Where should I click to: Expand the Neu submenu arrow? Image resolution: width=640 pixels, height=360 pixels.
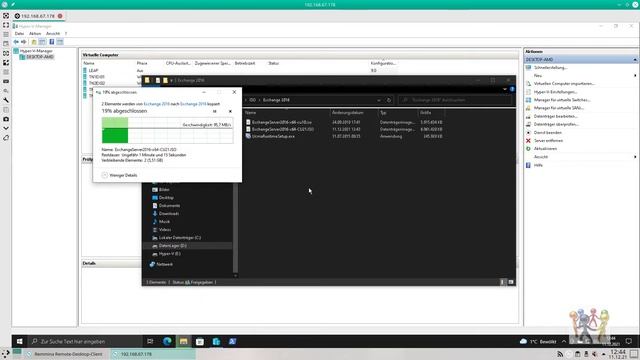coord(635,76)
